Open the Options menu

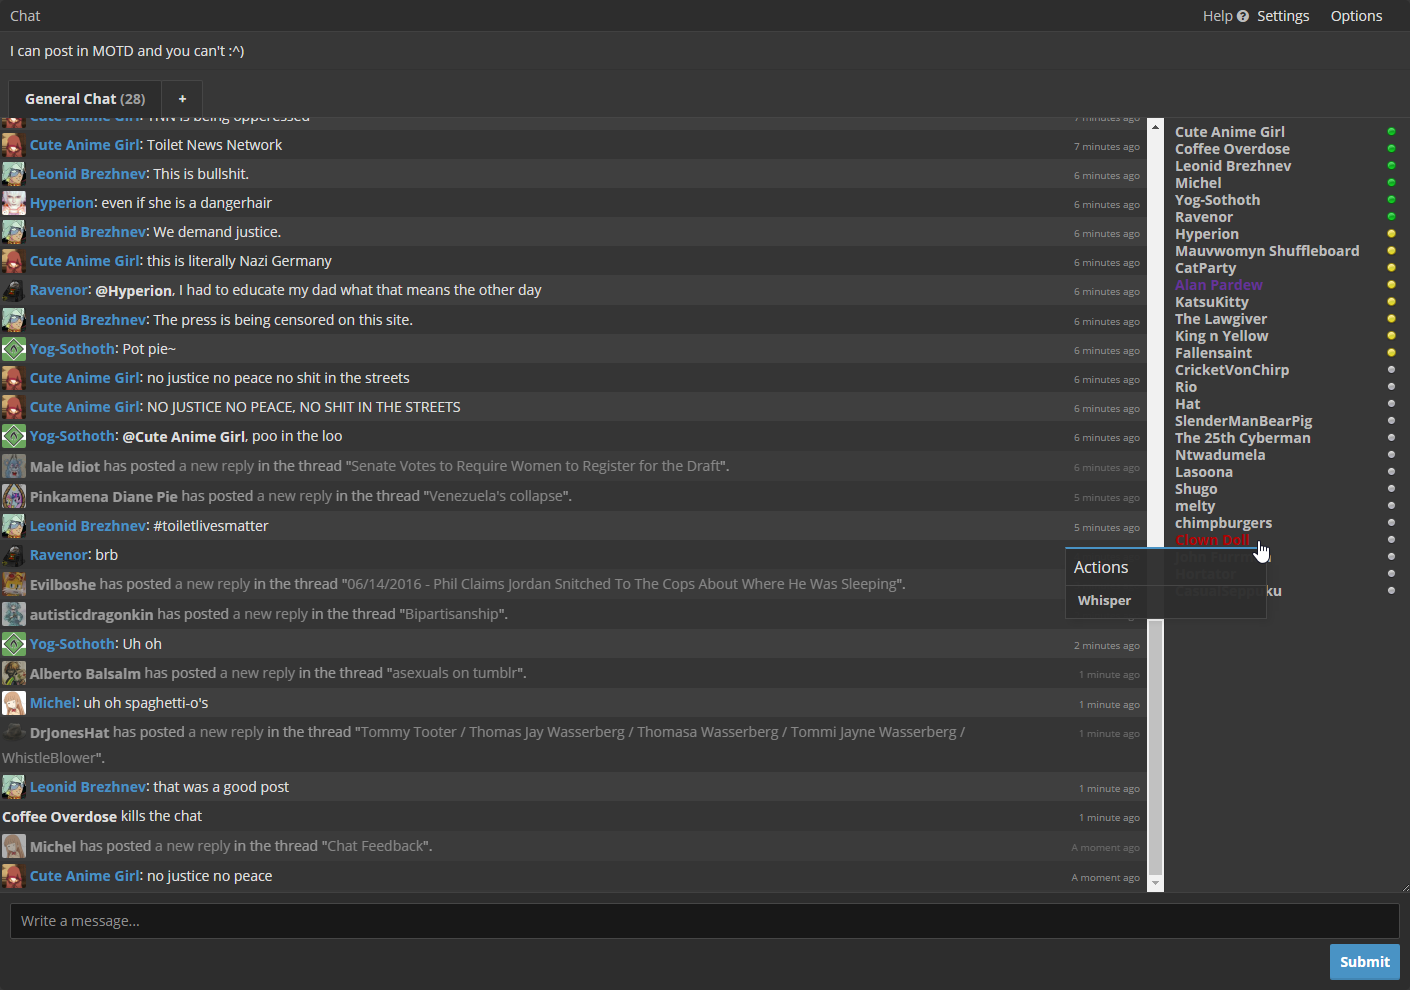tap(1356, 16)
